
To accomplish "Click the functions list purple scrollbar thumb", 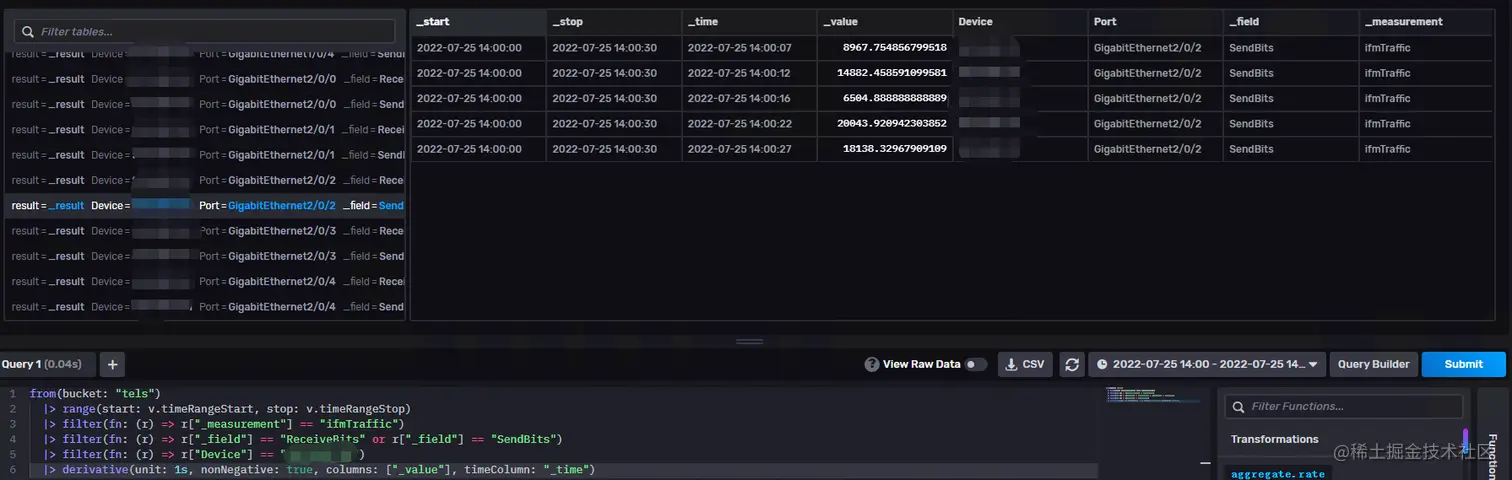I will pos(1465,440).
